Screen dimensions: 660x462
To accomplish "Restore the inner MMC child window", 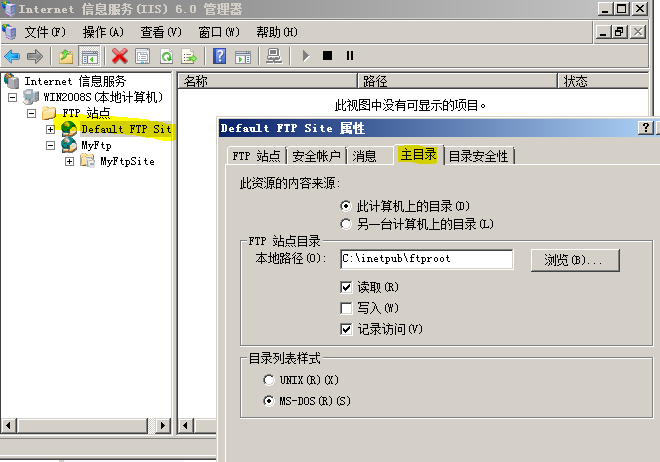I will coord(620,32).
